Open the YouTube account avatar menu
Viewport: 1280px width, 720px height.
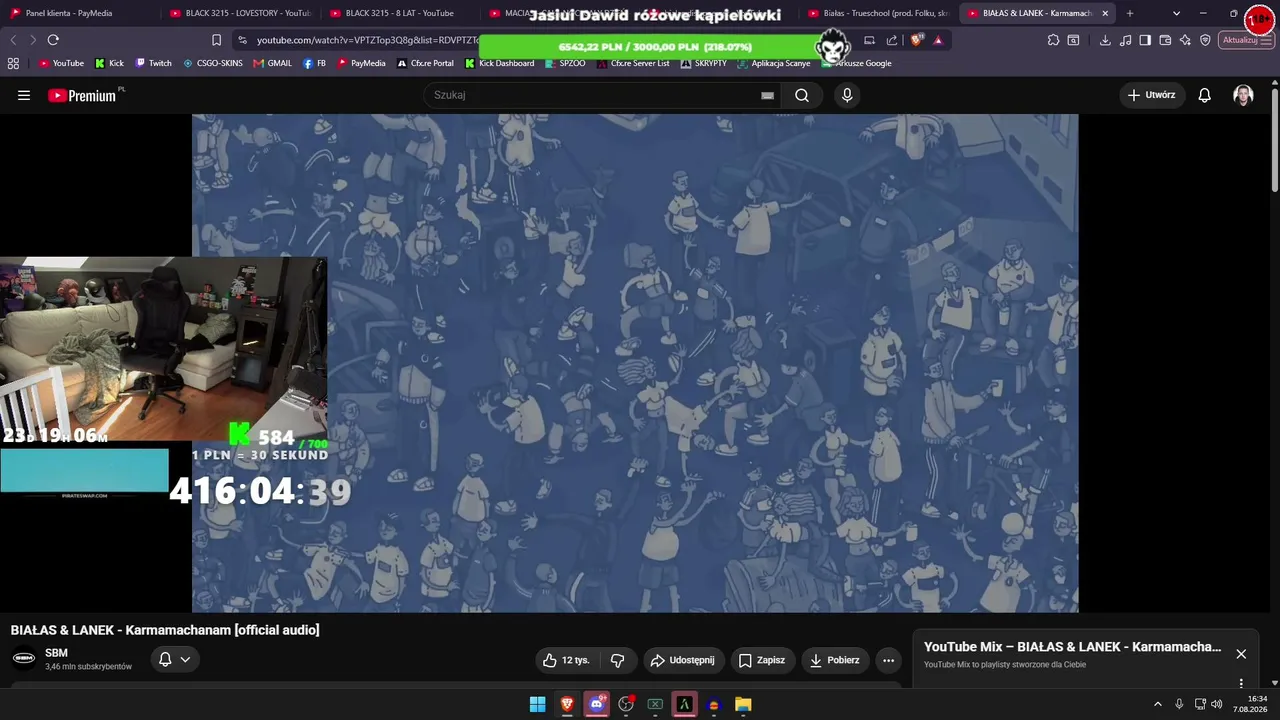click(x=1243, y=95)
